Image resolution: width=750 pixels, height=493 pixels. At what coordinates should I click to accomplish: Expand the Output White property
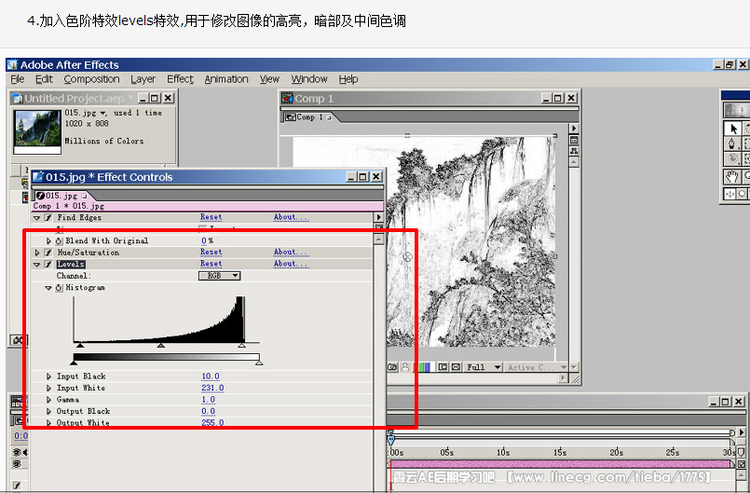[x=48, y=423]
